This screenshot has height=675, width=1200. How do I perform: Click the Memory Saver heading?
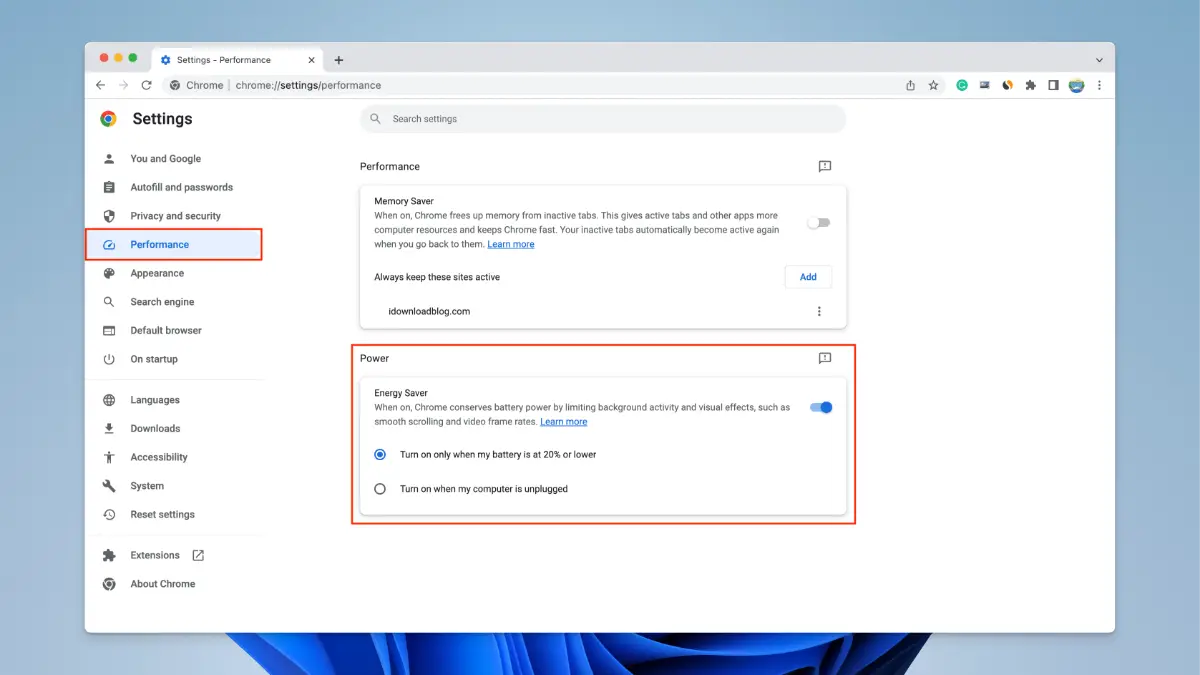[x=404, y=201]
